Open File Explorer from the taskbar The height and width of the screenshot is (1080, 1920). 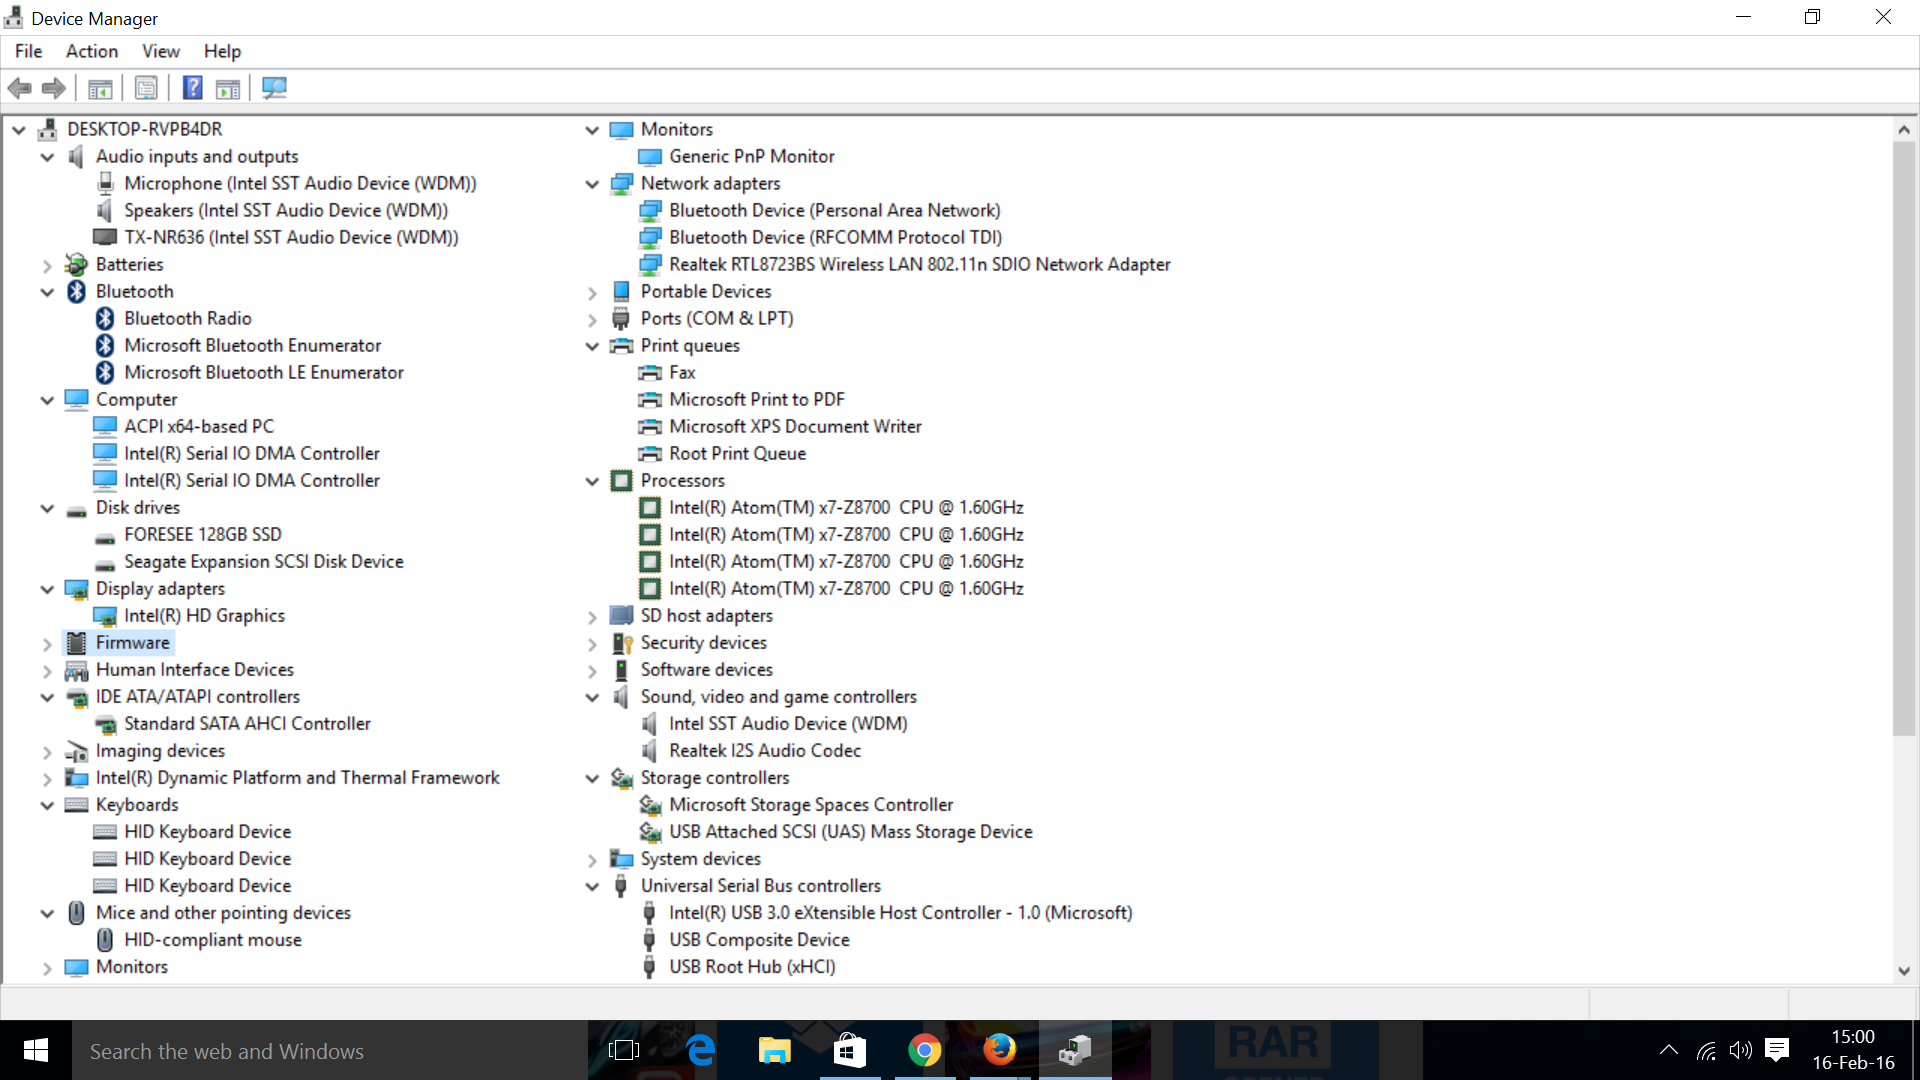pyautogui.click(x=775, y=1050)
